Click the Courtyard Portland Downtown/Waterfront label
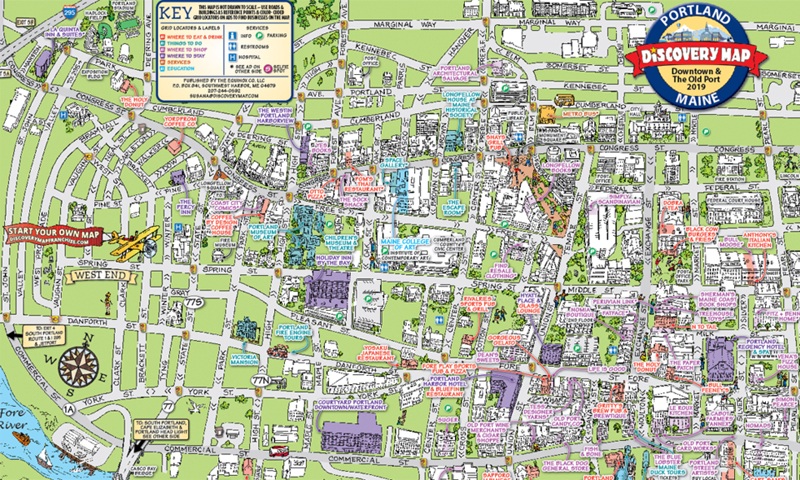800x480 pixels. (351, 405)
